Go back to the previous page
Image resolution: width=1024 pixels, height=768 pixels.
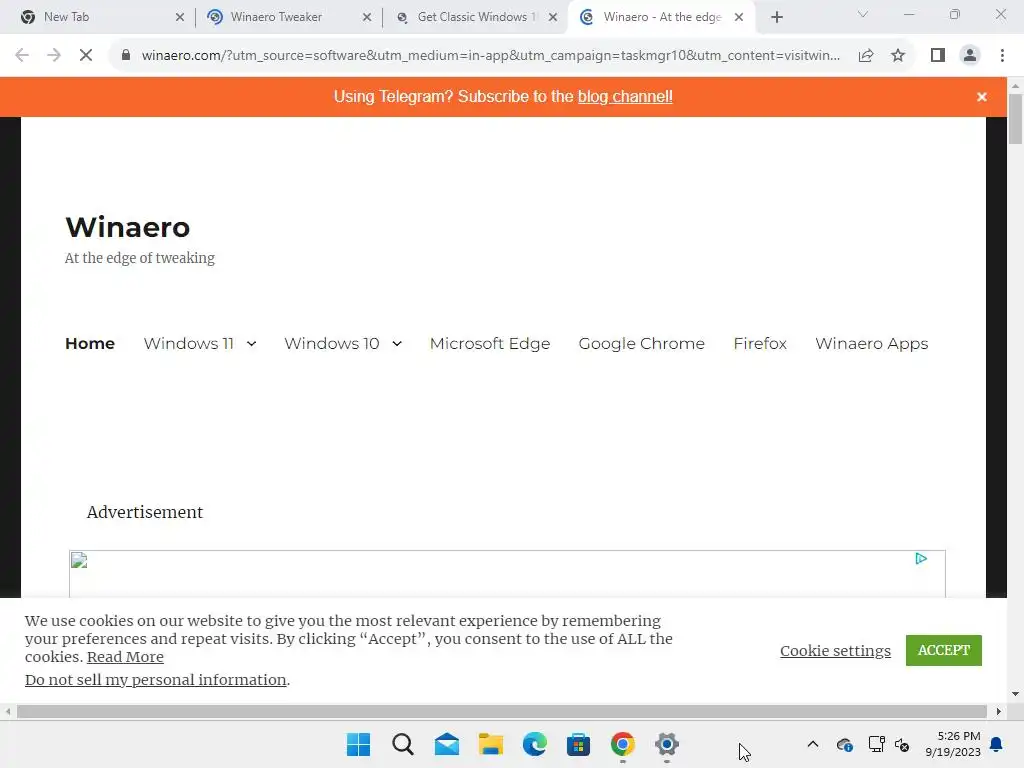[22, 56]
